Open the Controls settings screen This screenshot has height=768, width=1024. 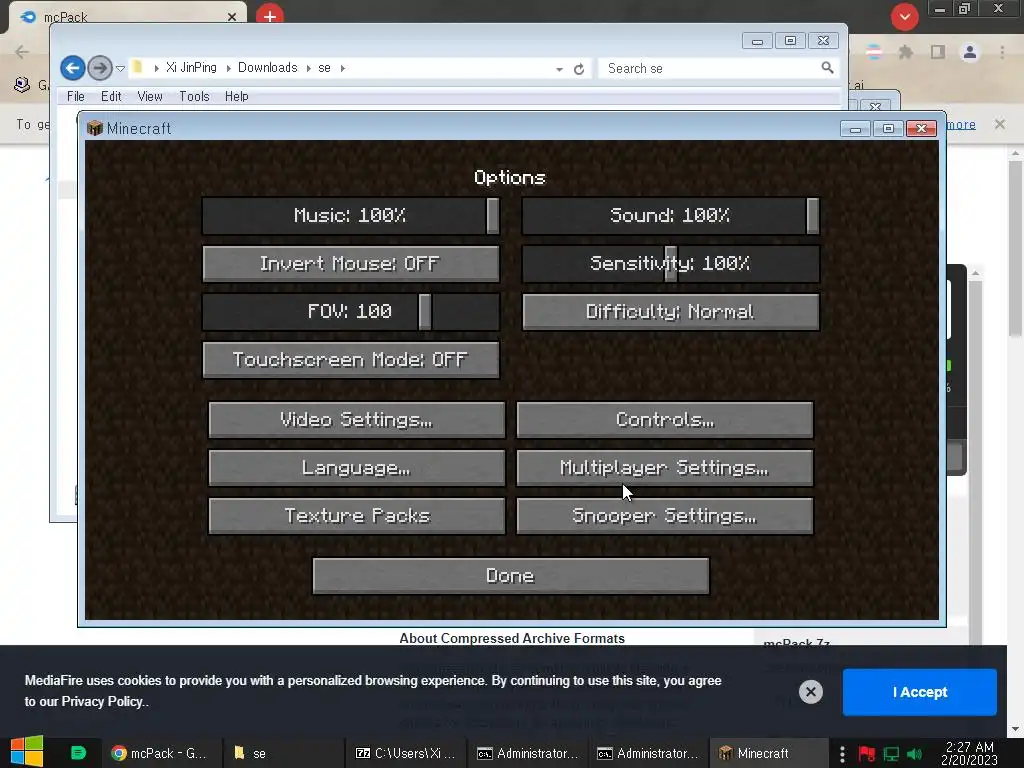pos(665,420)
